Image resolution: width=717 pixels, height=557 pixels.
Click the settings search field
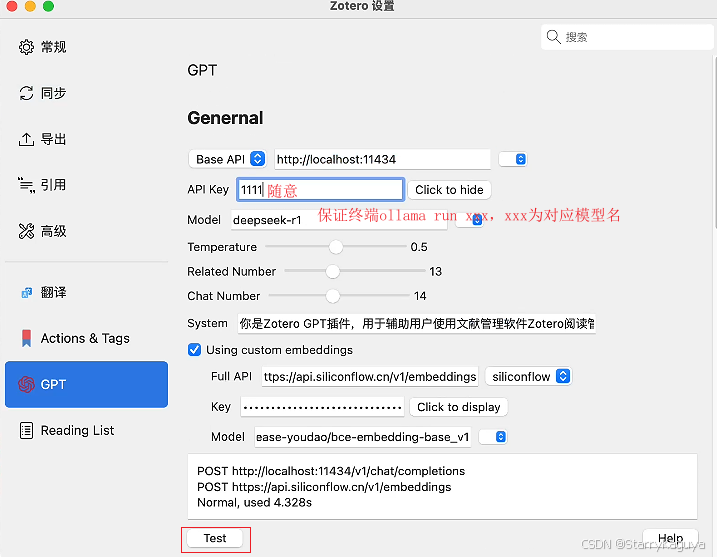[627, 37]
